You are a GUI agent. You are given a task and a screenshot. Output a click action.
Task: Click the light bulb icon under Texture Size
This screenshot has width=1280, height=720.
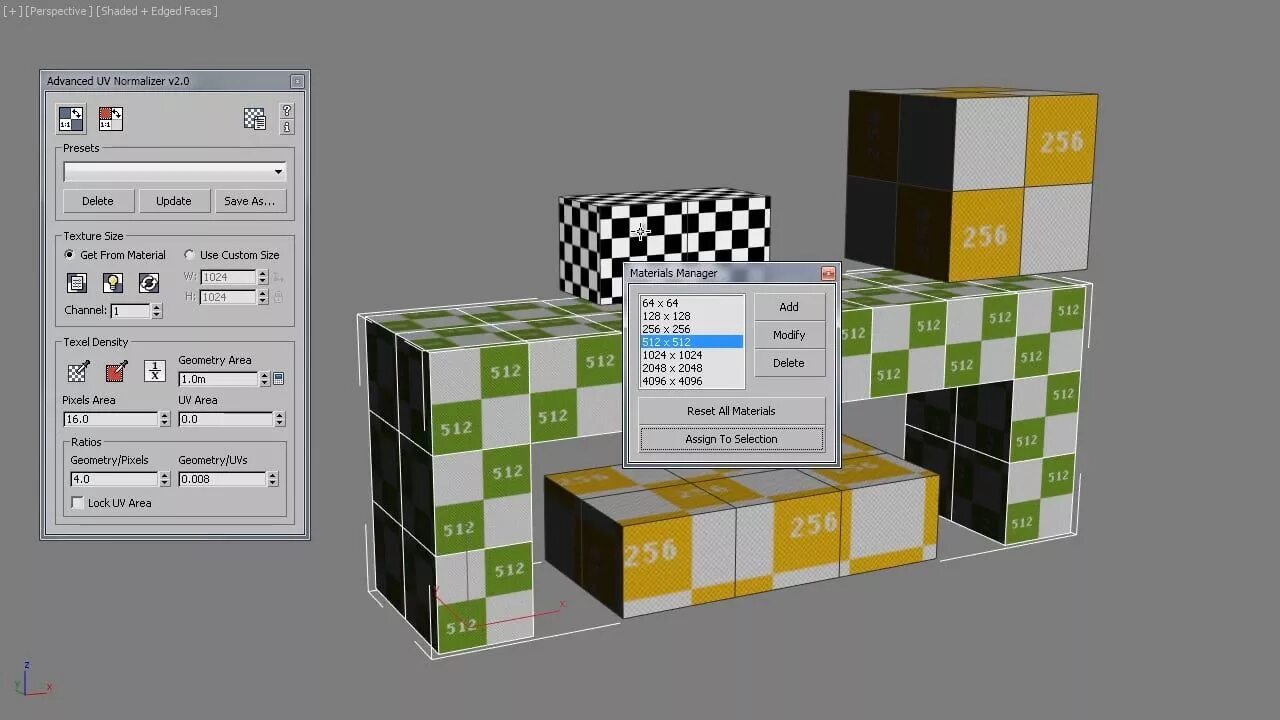[113, 283]
